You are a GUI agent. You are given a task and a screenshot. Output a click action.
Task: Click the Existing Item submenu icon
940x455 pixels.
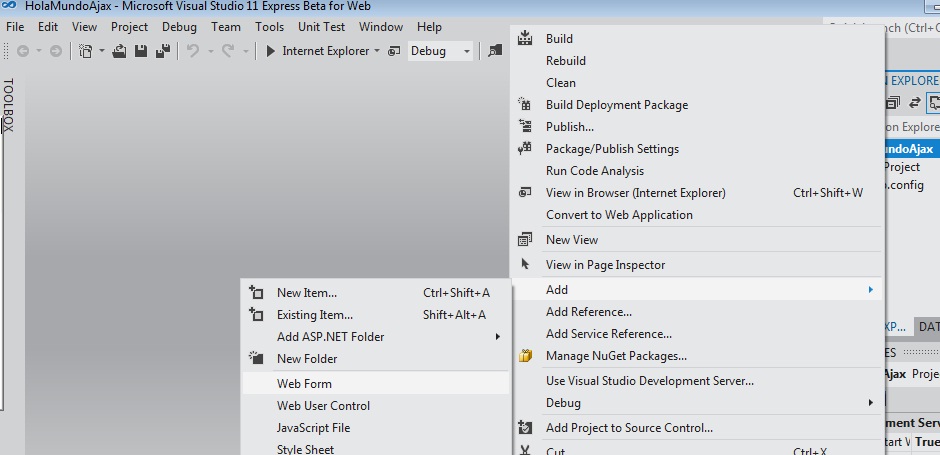(x=256, y=315)
